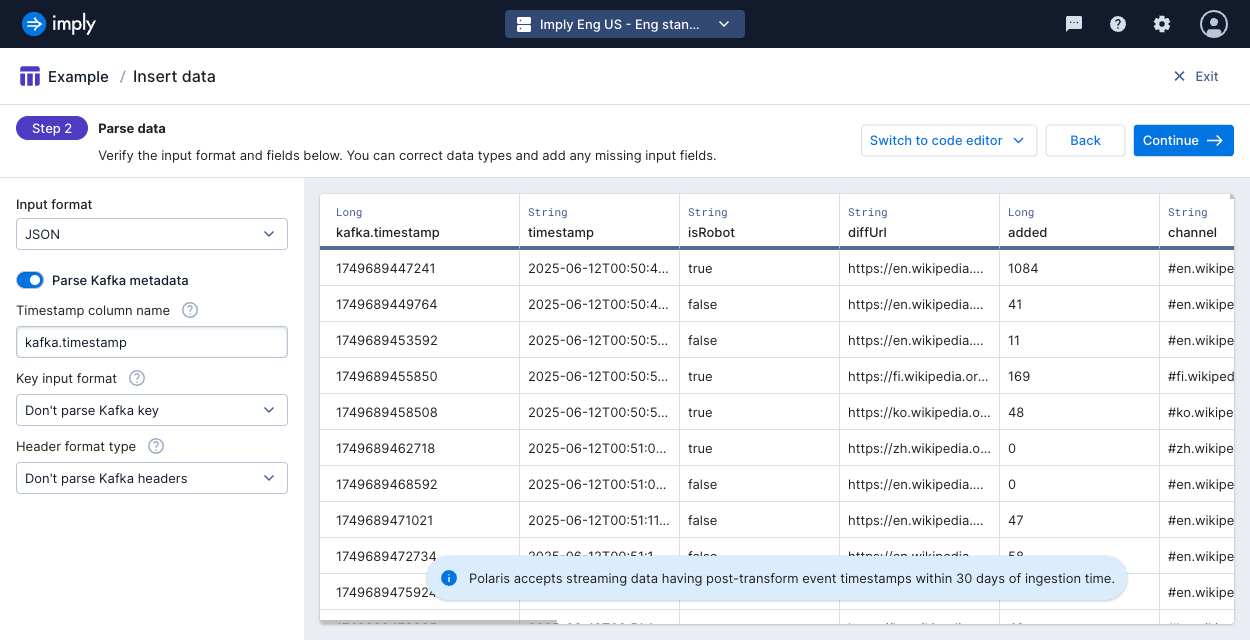Click the Example table icon
The height and width of the screenshot is (640, 1250).
[30, 76]
